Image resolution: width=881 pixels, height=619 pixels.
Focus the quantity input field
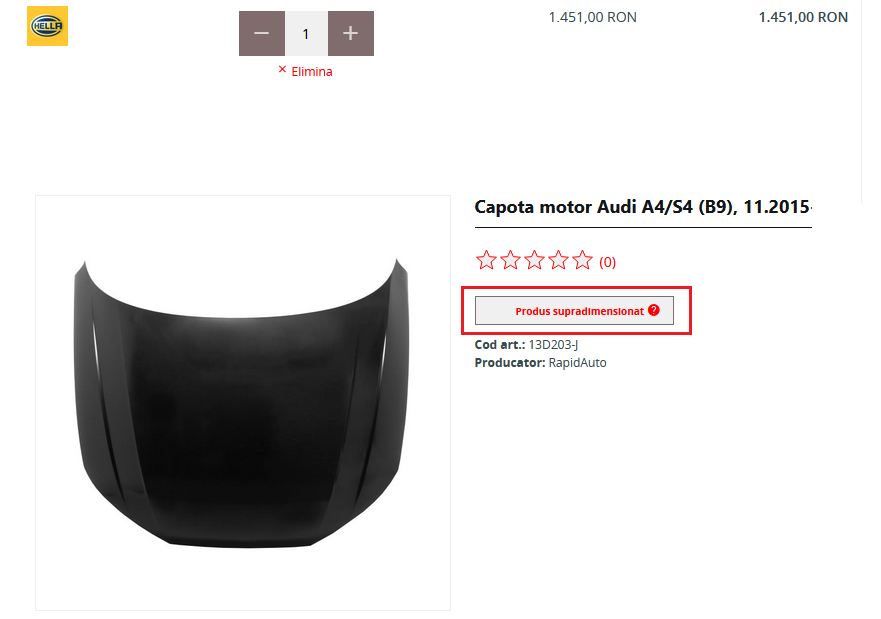point(306,34)
